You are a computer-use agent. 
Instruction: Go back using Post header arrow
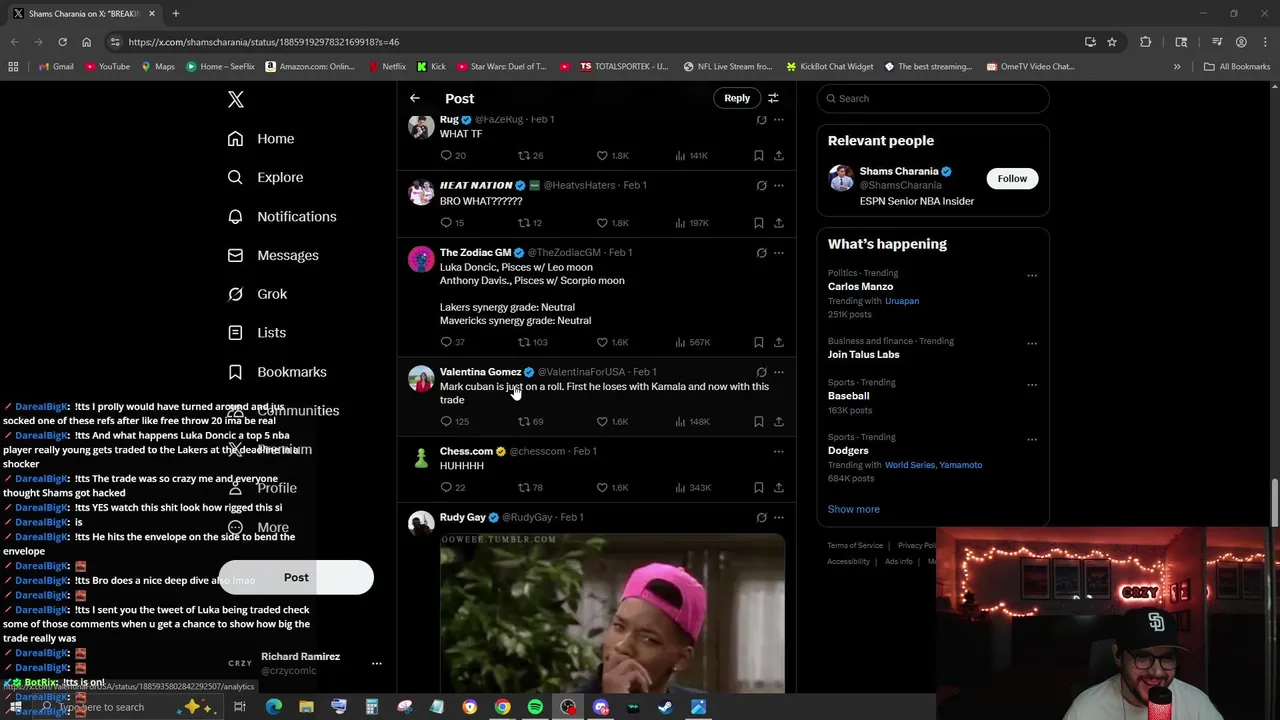click(415, 98)
